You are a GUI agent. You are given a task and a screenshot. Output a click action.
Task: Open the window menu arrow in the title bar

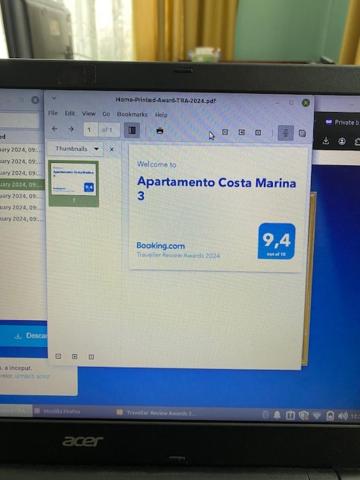pos(54,98)
